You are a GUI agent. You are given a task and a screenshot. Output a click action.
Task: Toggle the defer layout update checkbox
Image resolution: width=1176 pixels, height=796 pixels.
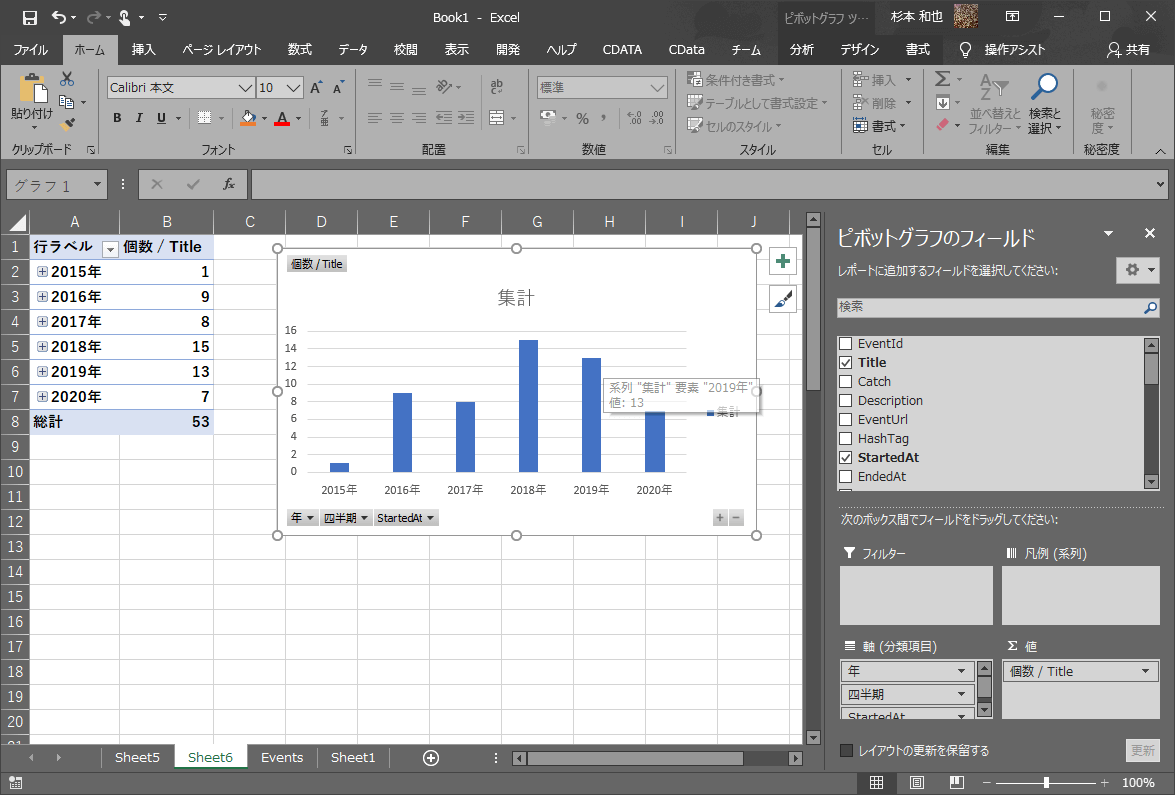tap(847, 751)
